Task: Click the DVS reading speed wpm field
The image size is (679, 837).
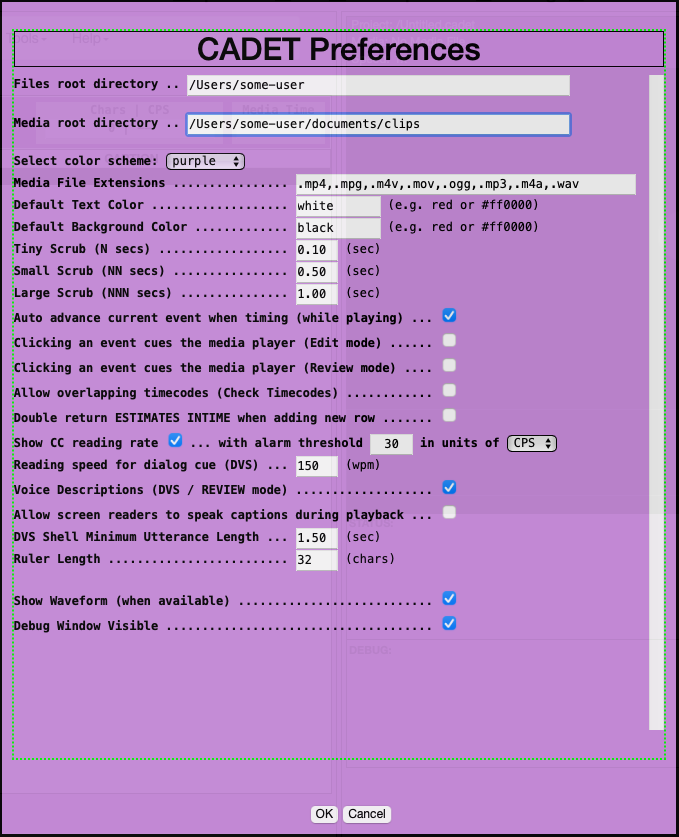Action: point(317,466)
